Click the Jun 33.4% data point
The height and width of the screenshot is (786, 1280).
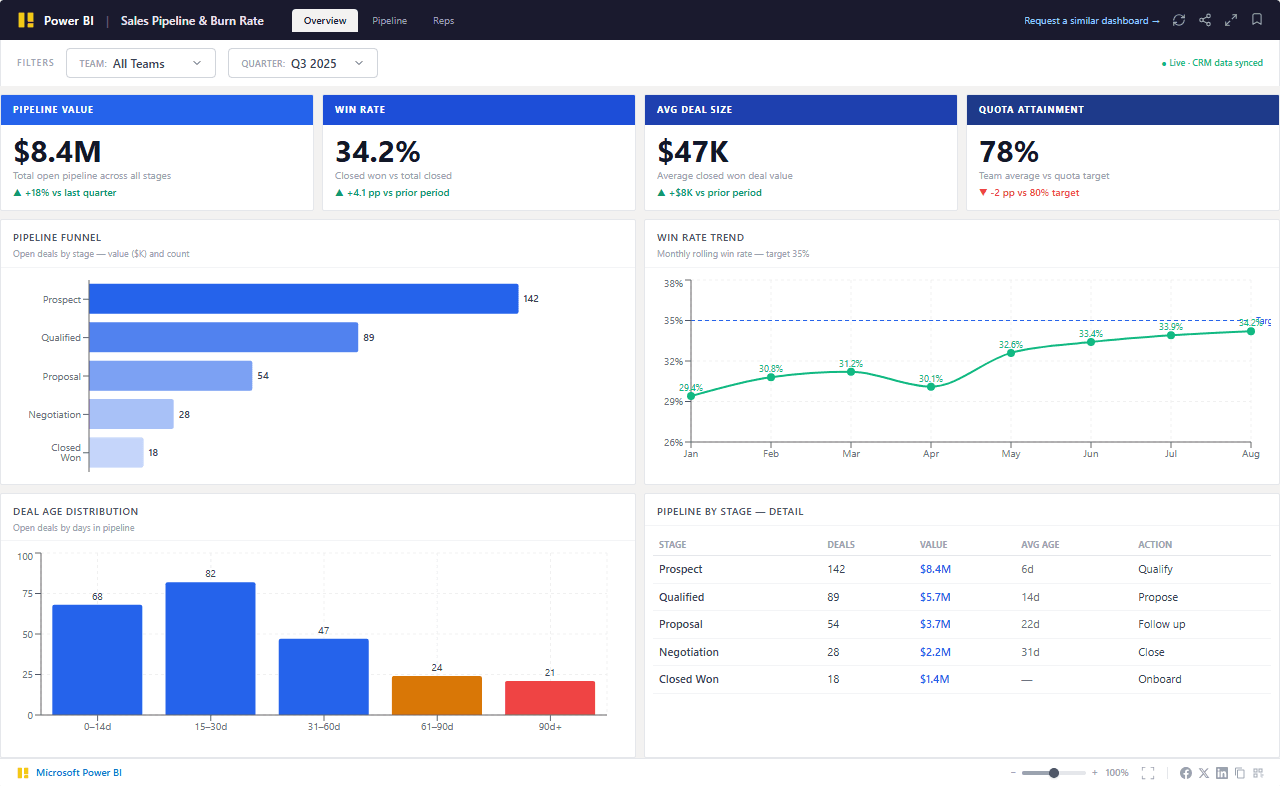pyautogui.click(x=1091, y=342)
